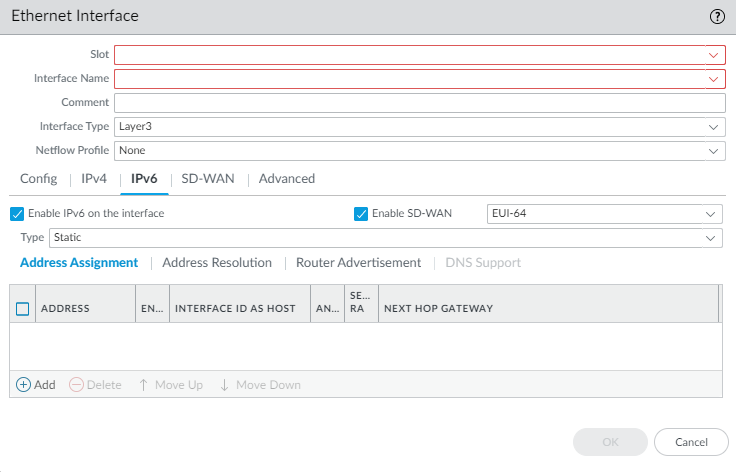Click the Add plus icon
The width and height of the screenshot is (736, 472).
click(24, 385)
